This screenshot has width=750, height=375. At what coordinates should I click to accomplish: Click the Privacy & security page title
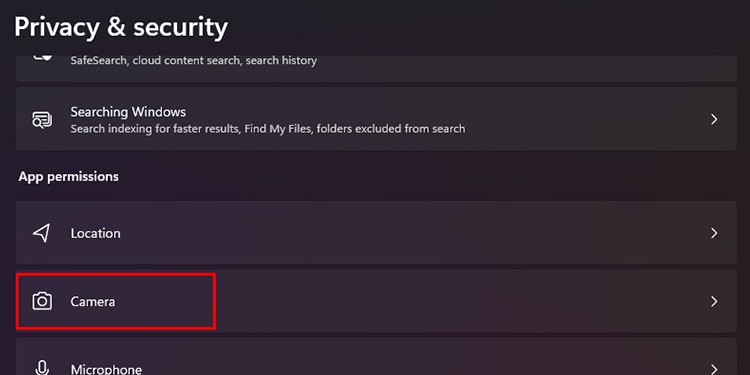[121, 27]
